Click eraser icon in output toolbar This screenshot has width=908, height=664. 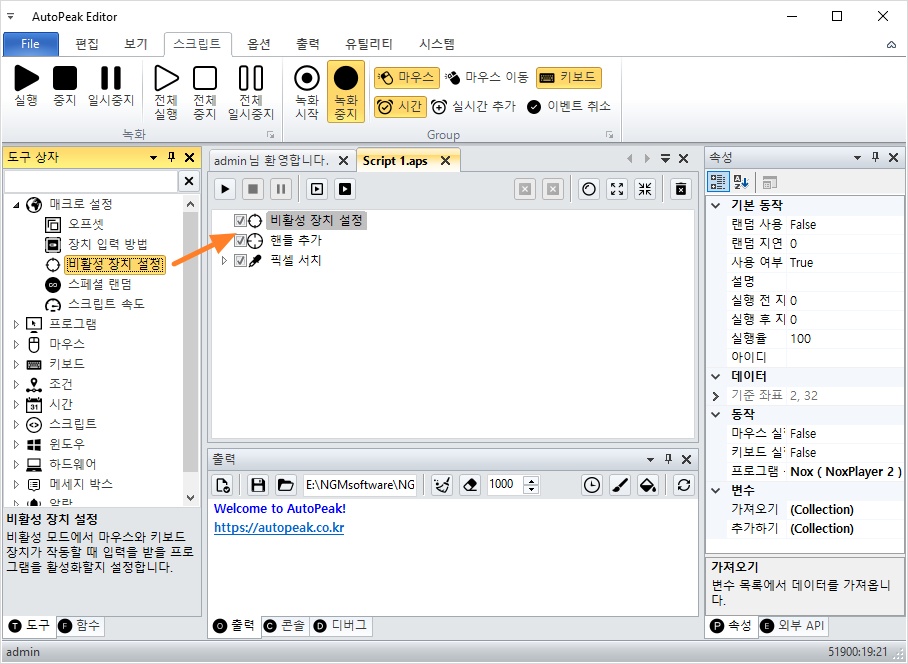470,485
